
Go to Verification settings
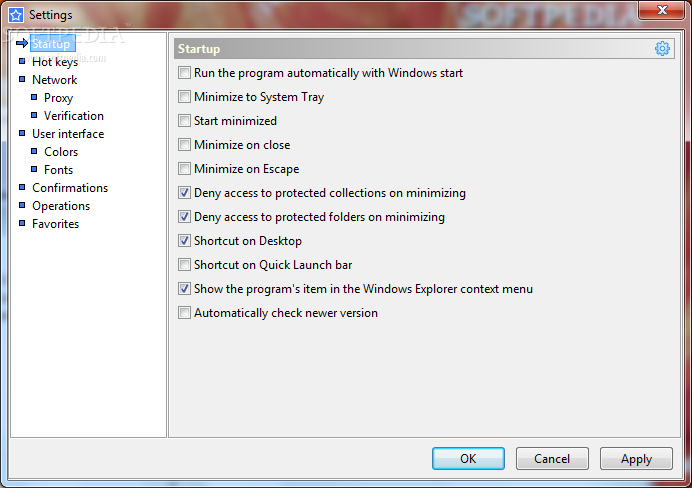[74, 116]
